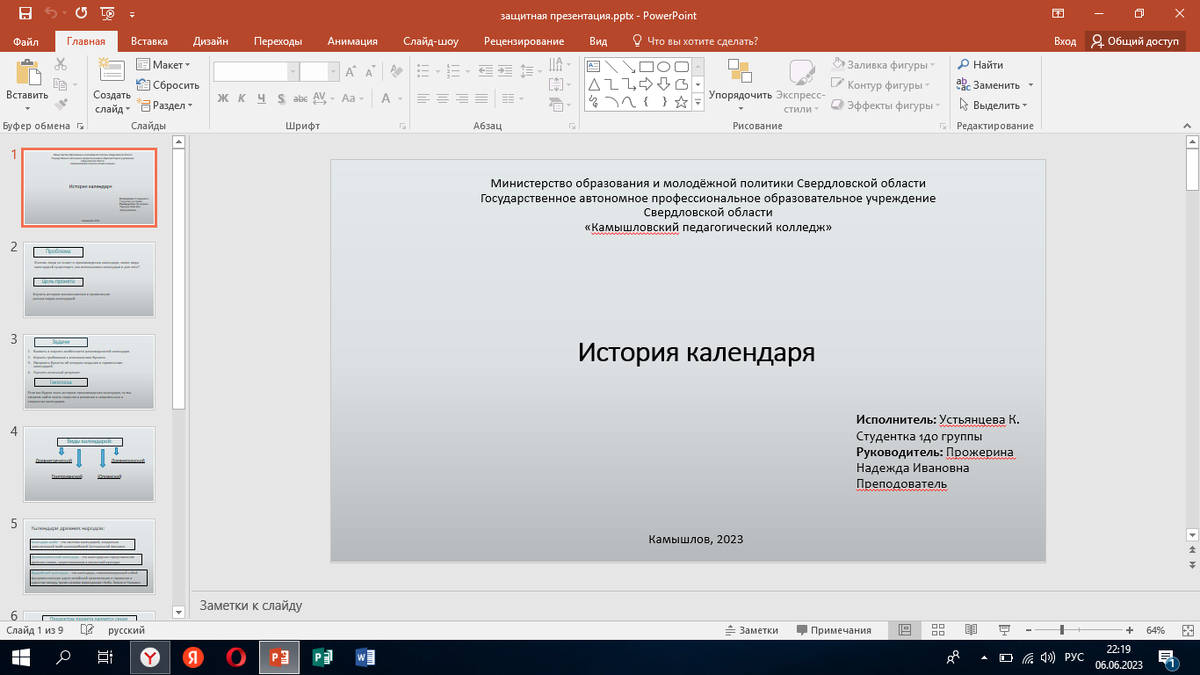This screenshot has height=675, width=1200.
Task: Toggle Italic (К) formatting
Action: click(x=243, y=99)
